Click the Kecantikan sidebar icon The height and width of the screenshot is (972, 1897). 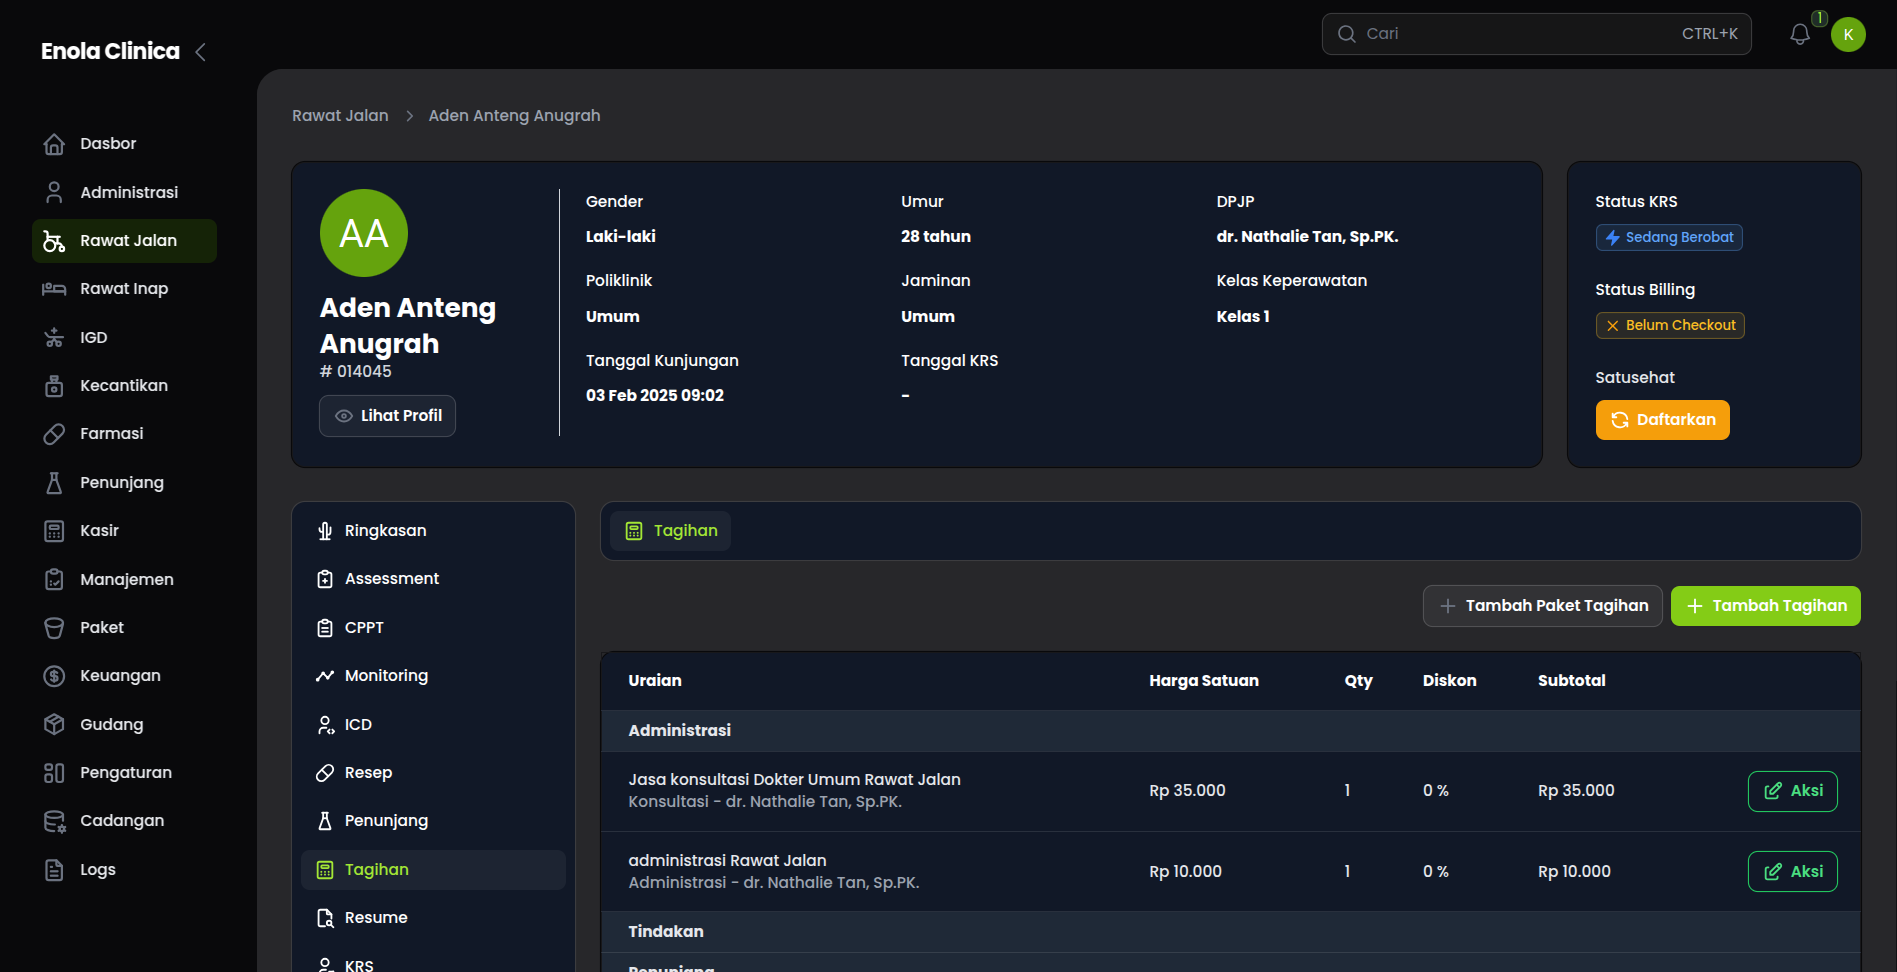[x=53, y=385]
